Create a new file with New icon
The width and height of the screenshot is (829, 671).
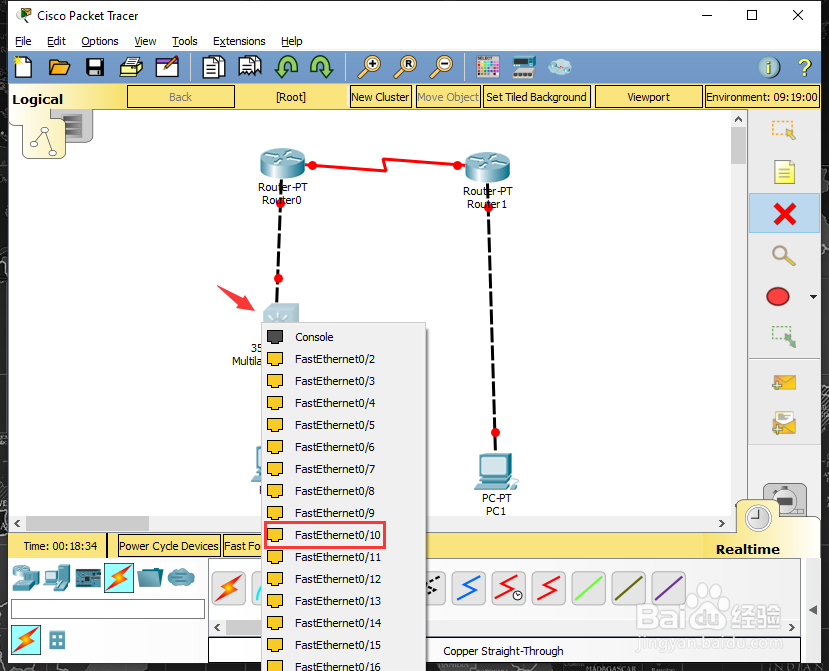[23, 67]
